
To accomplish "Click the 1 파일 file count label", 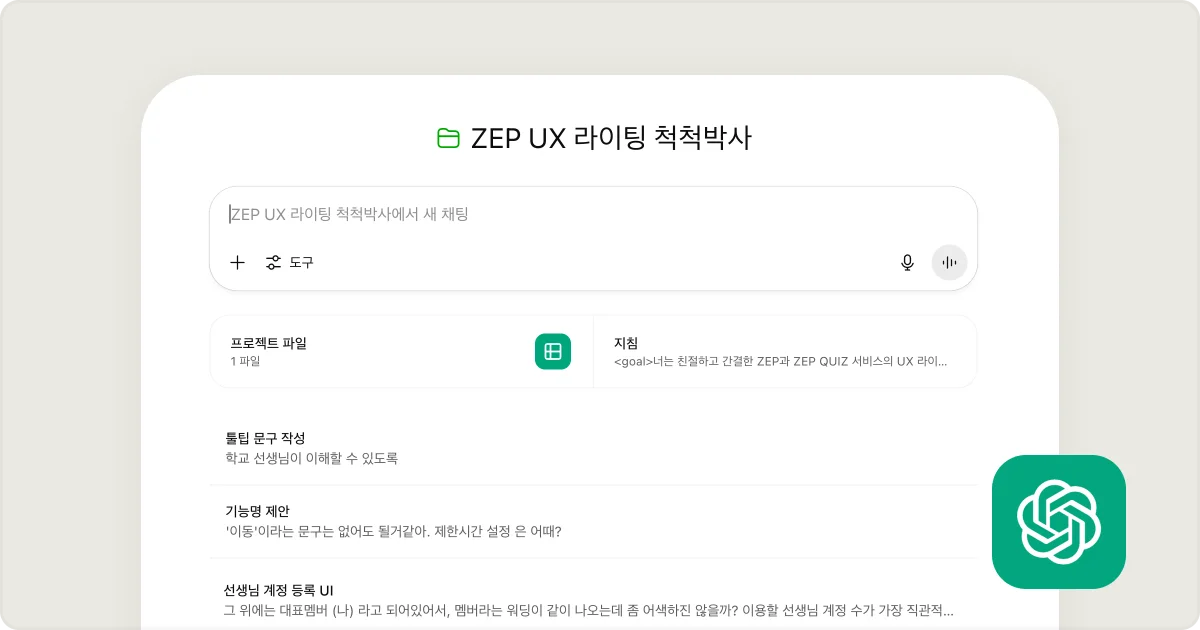I will tap(243, 362).
